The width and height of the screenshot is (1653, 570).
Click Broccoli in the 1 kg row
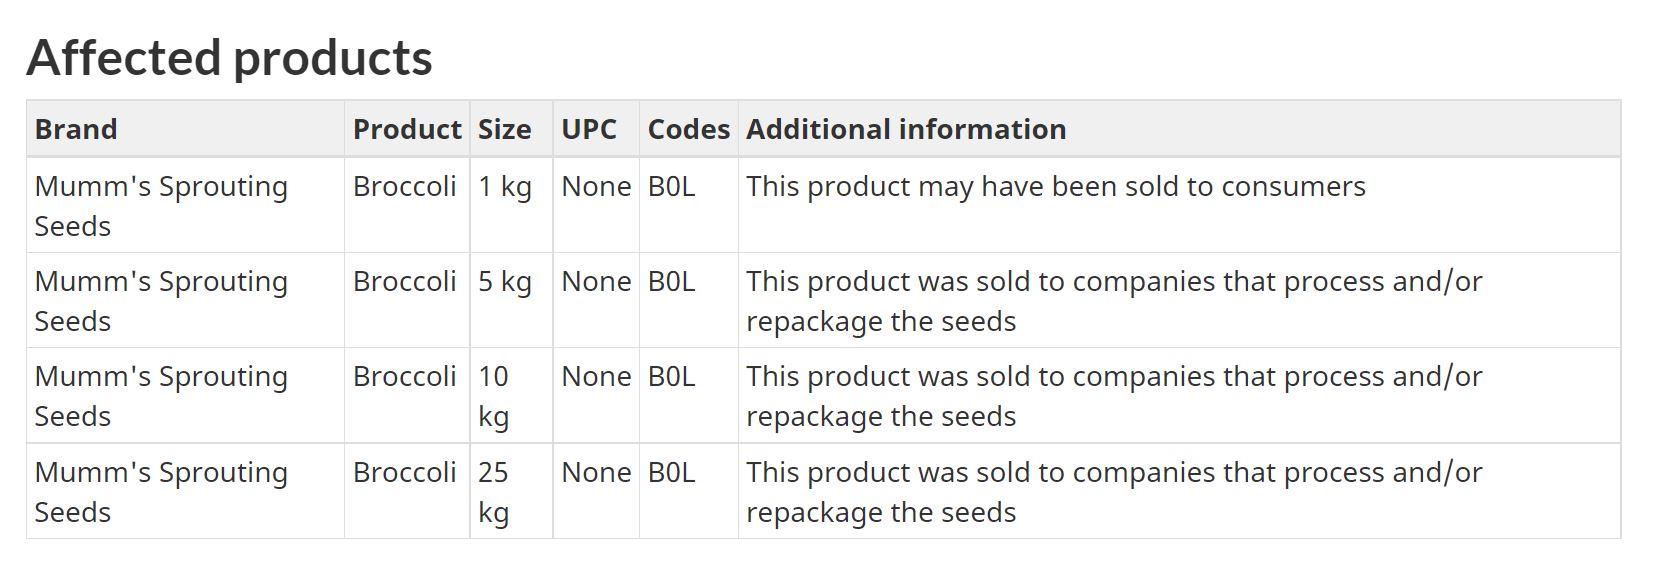[x=404, y=187]
